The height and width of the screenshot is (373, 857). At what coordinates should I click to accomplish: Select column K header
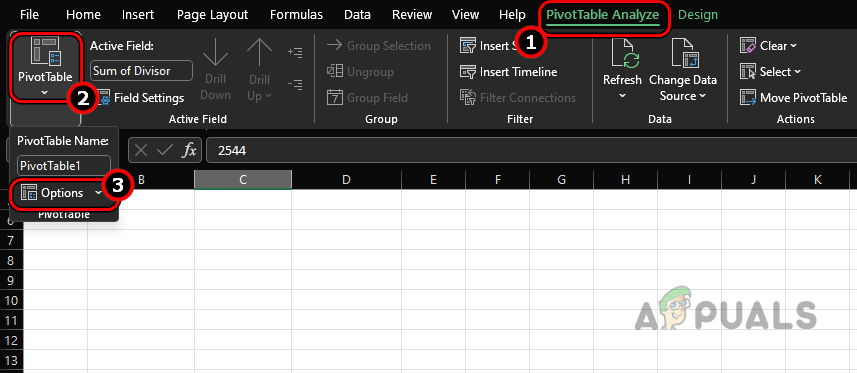coord(817,179)
